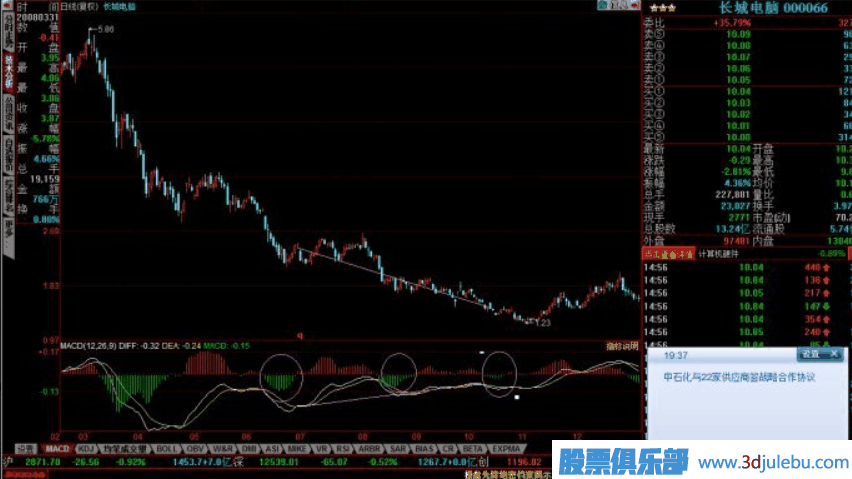Click the 卖⑤ ask price 10.09
This screenshot has height=479, width=852.
[738, 34]
